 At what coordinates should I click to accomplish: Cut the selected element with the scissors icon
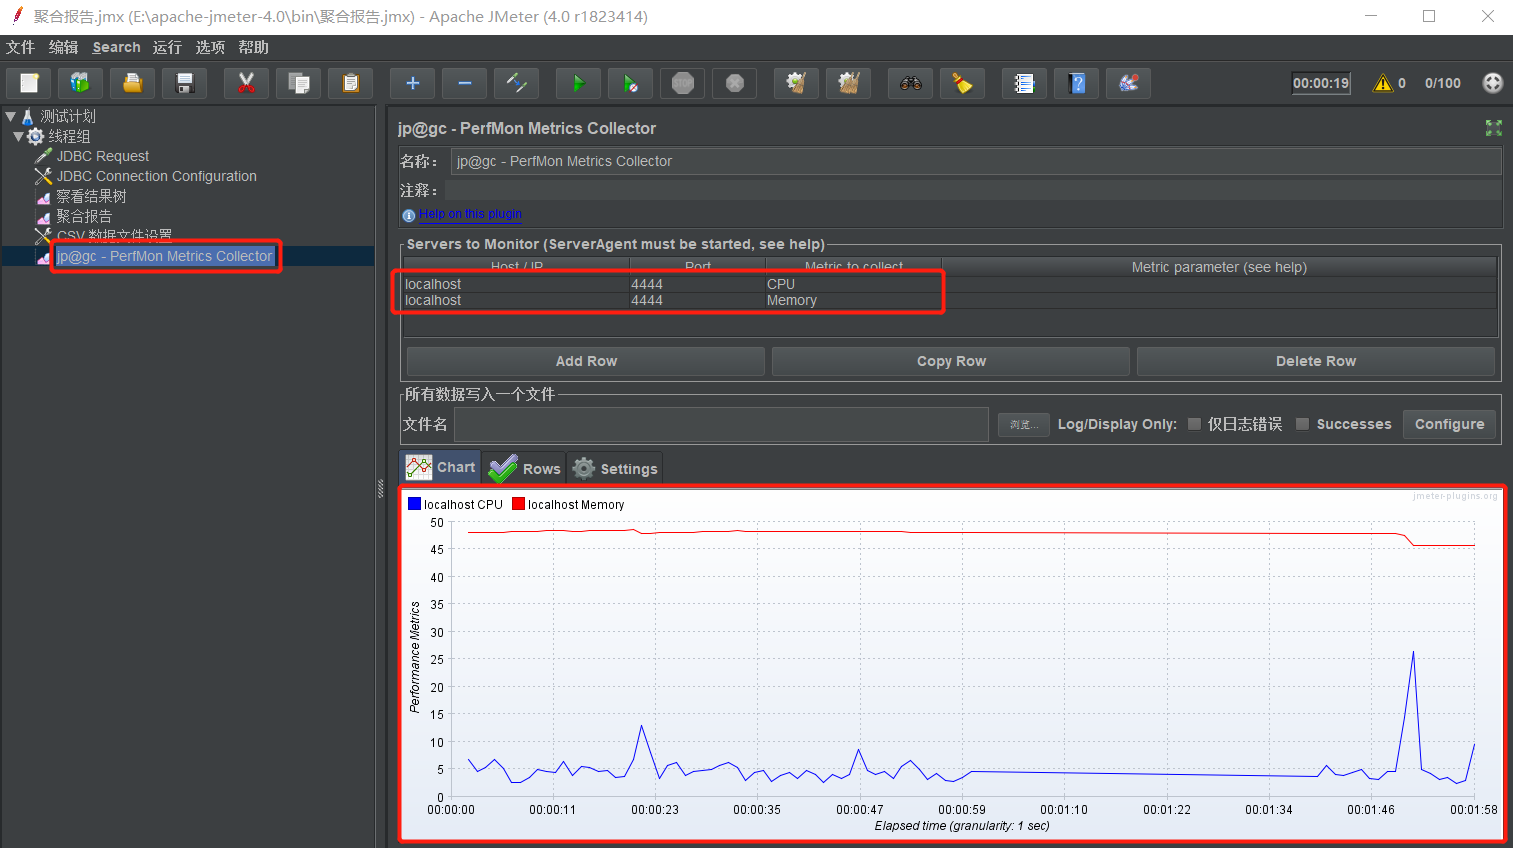click(247, 83)
